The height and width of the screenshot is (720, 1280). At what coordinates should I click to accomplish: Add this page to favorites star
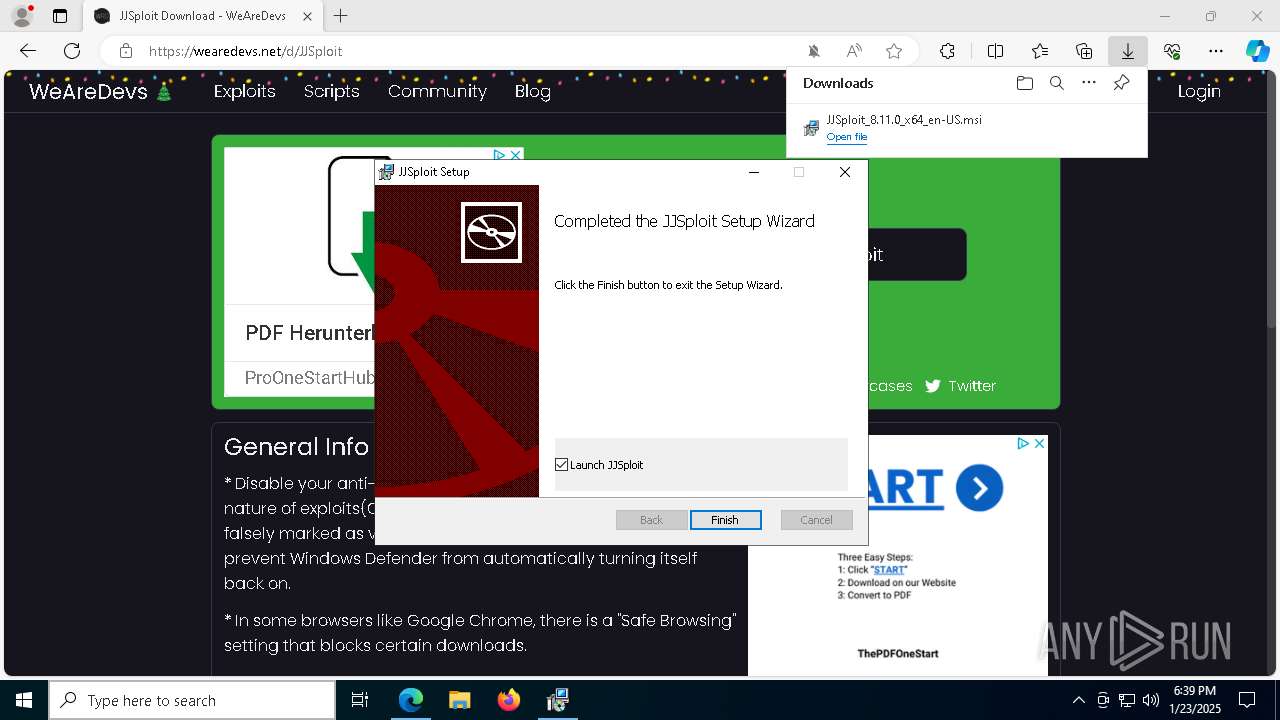(x=894, y=51)
